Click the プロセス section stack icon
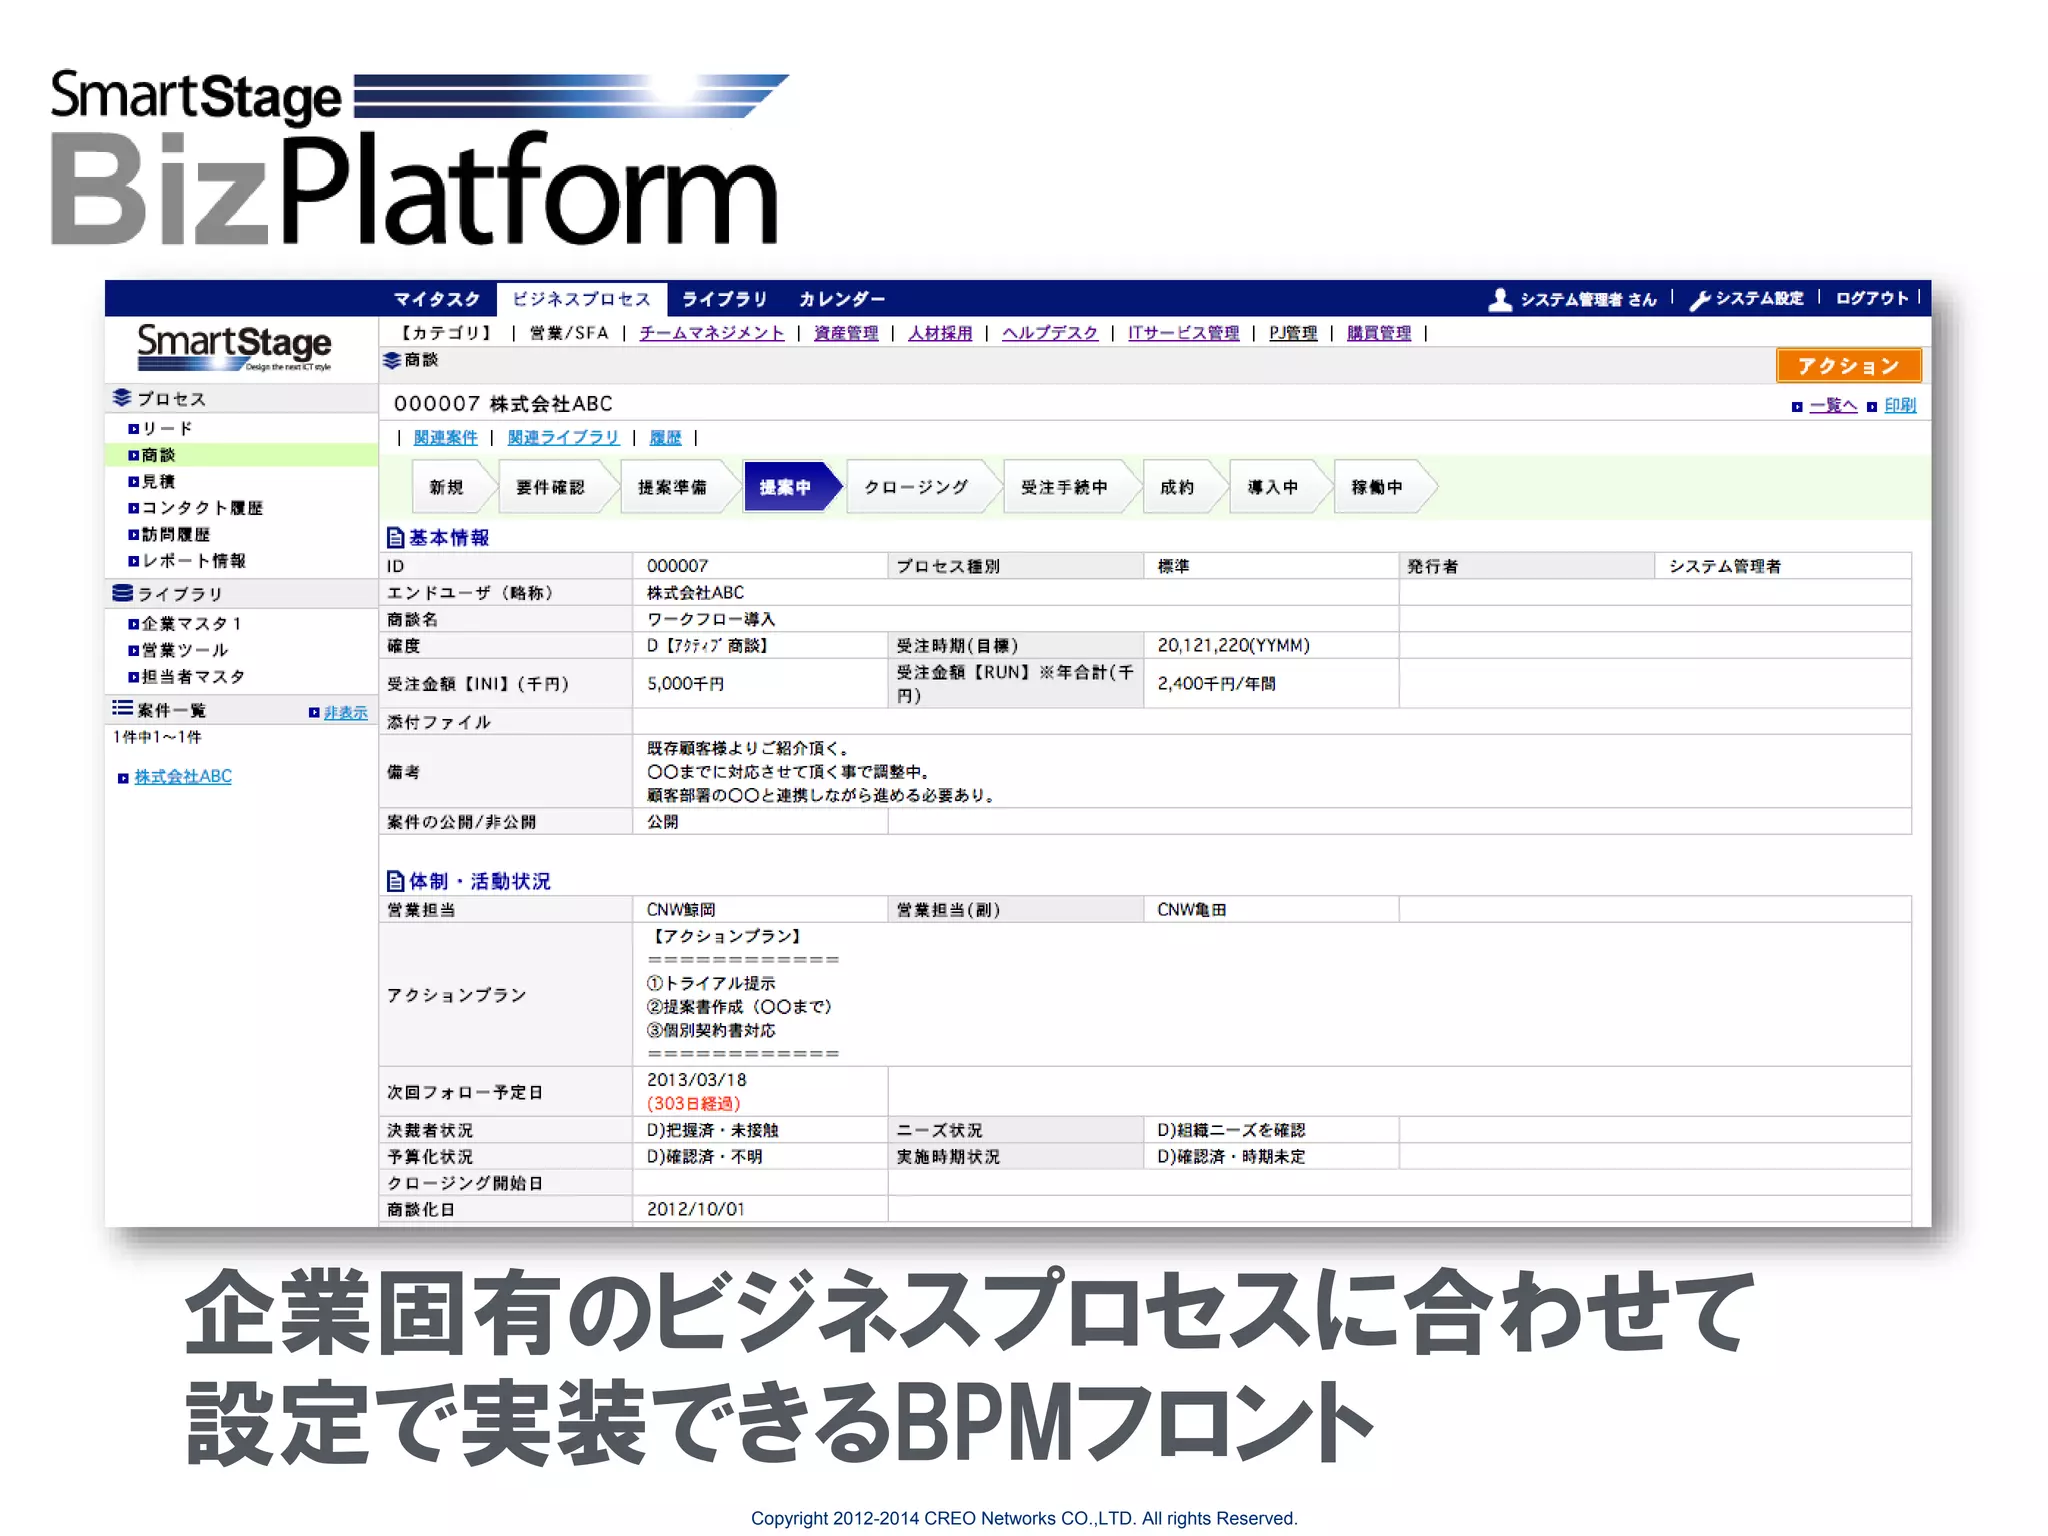The width and height of the screenshot is (2048, 1536). [x=122, y=397]
